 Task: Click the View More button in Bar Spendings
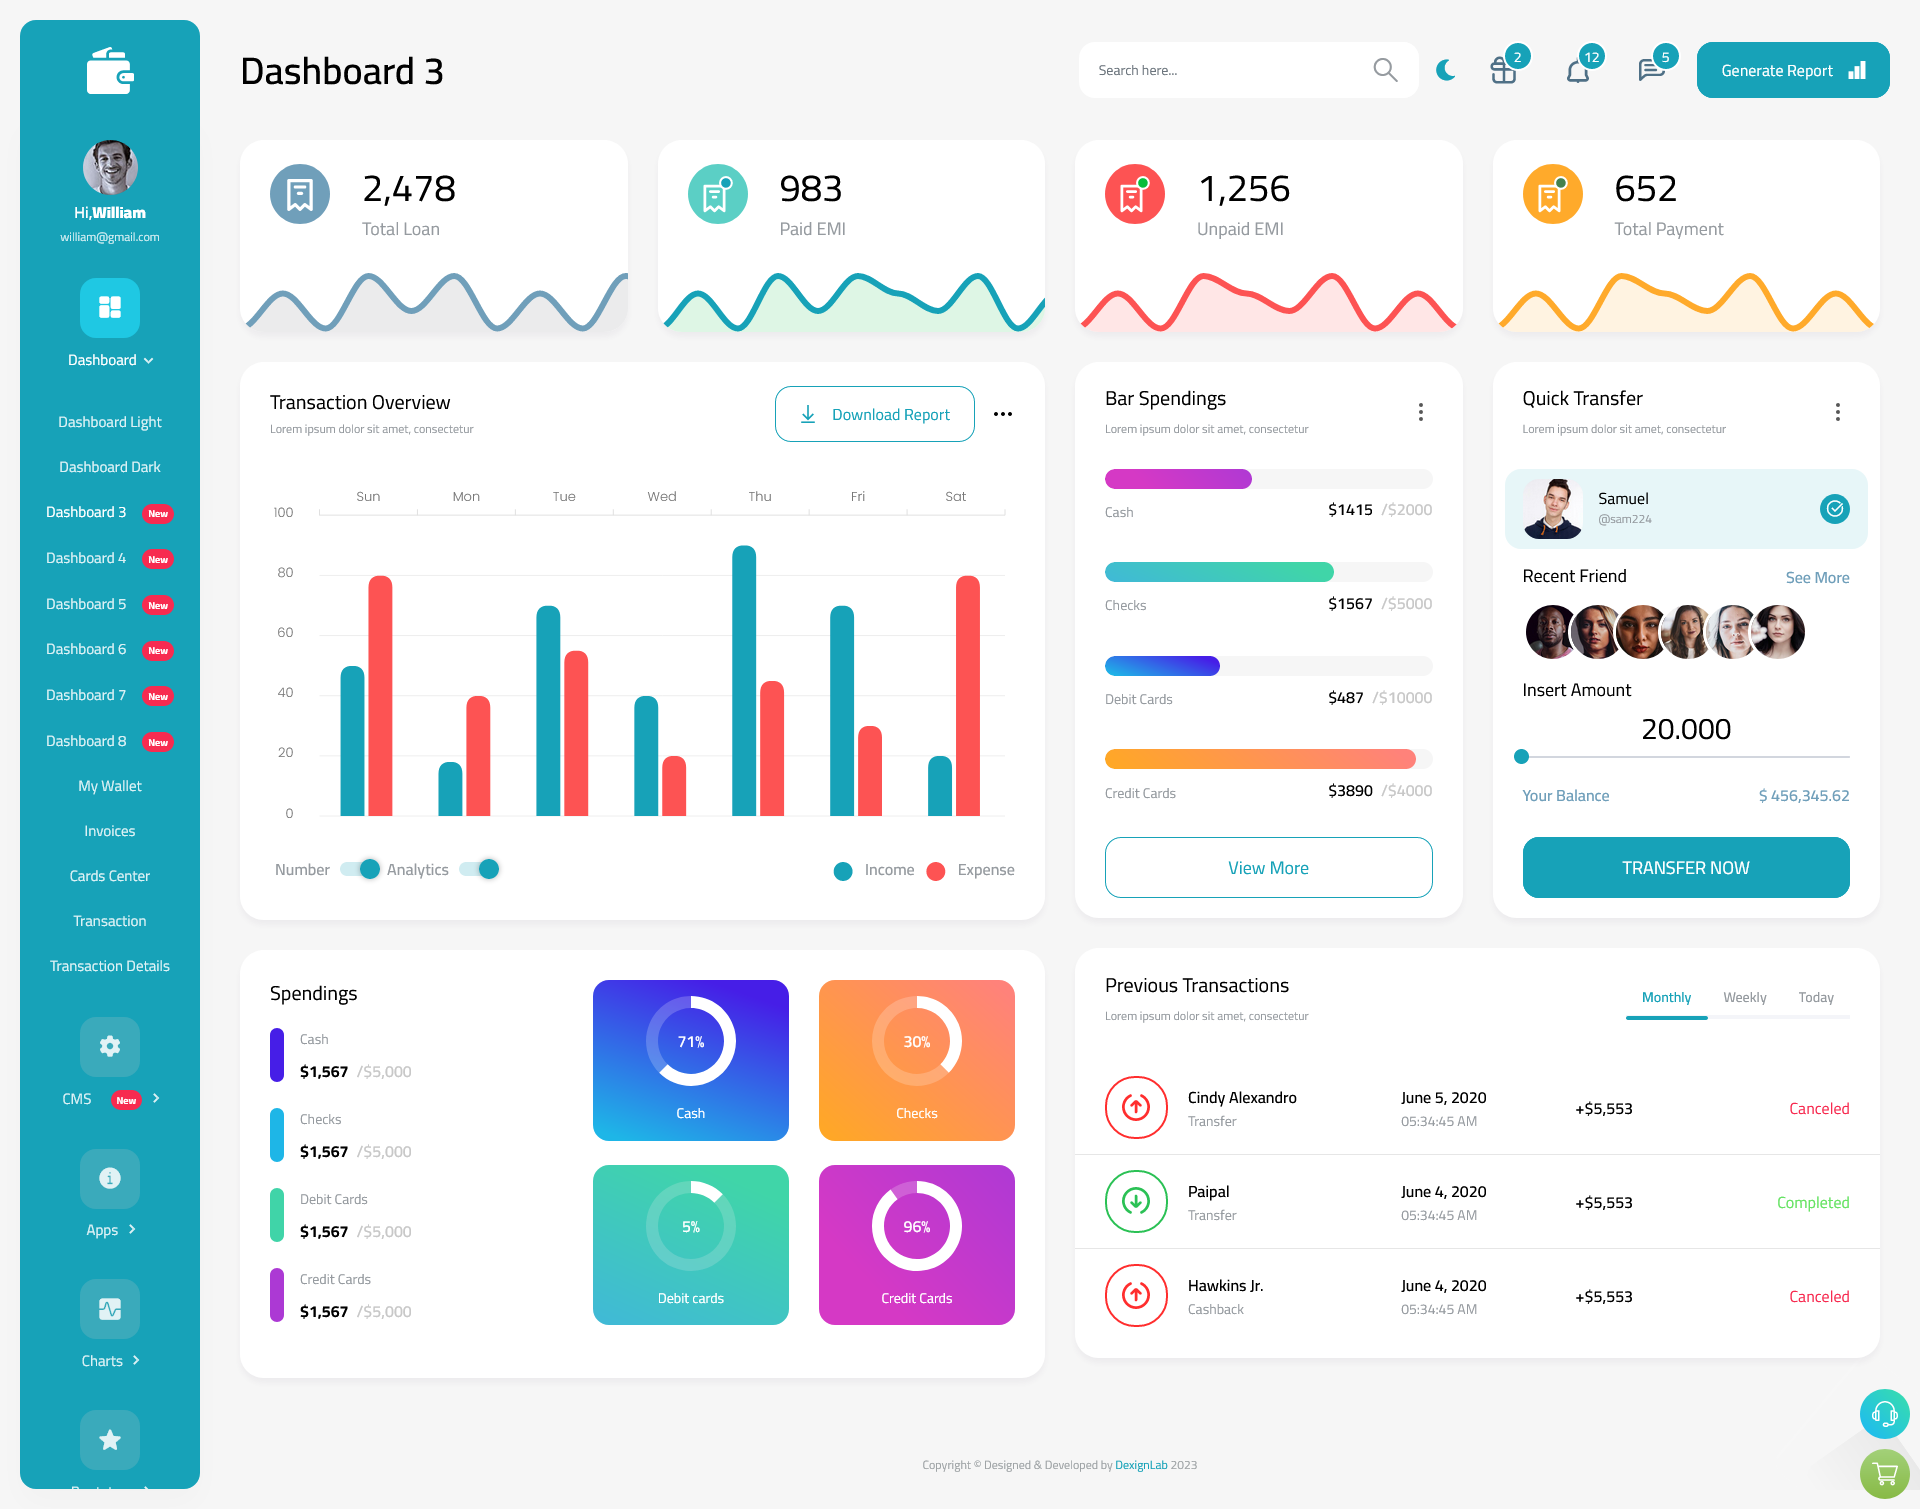click(1267, 865)
